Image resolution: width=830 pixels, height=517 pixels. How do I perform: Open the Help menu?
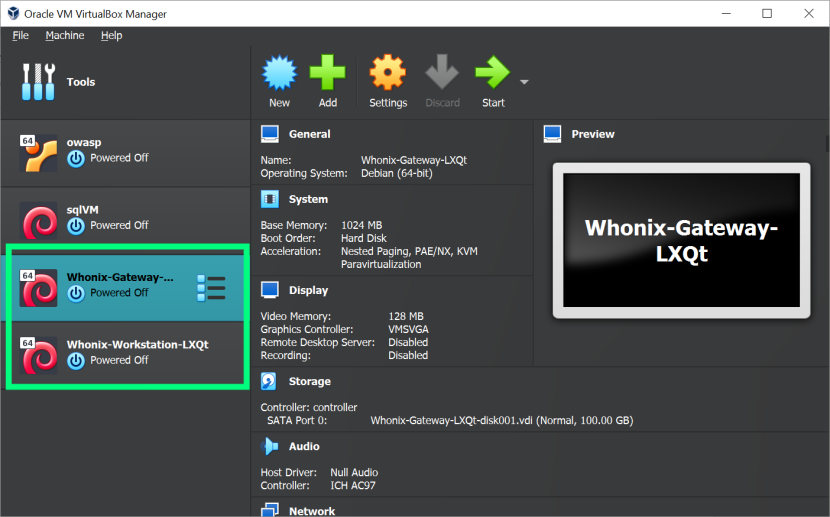tap(112, 35)
